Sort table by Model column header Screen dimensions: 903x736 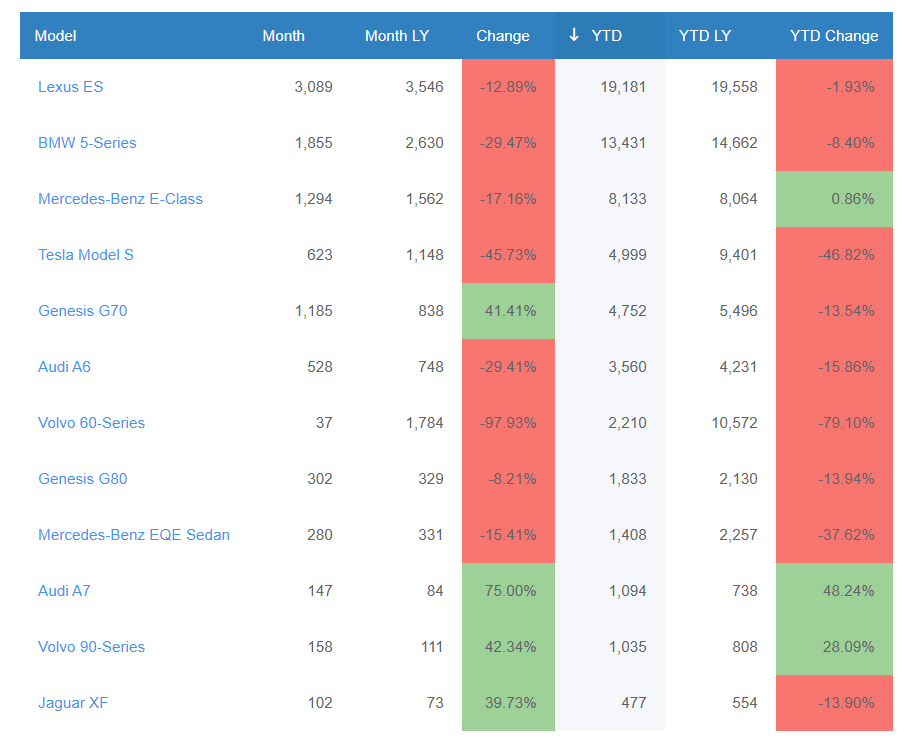click(55, 36)
